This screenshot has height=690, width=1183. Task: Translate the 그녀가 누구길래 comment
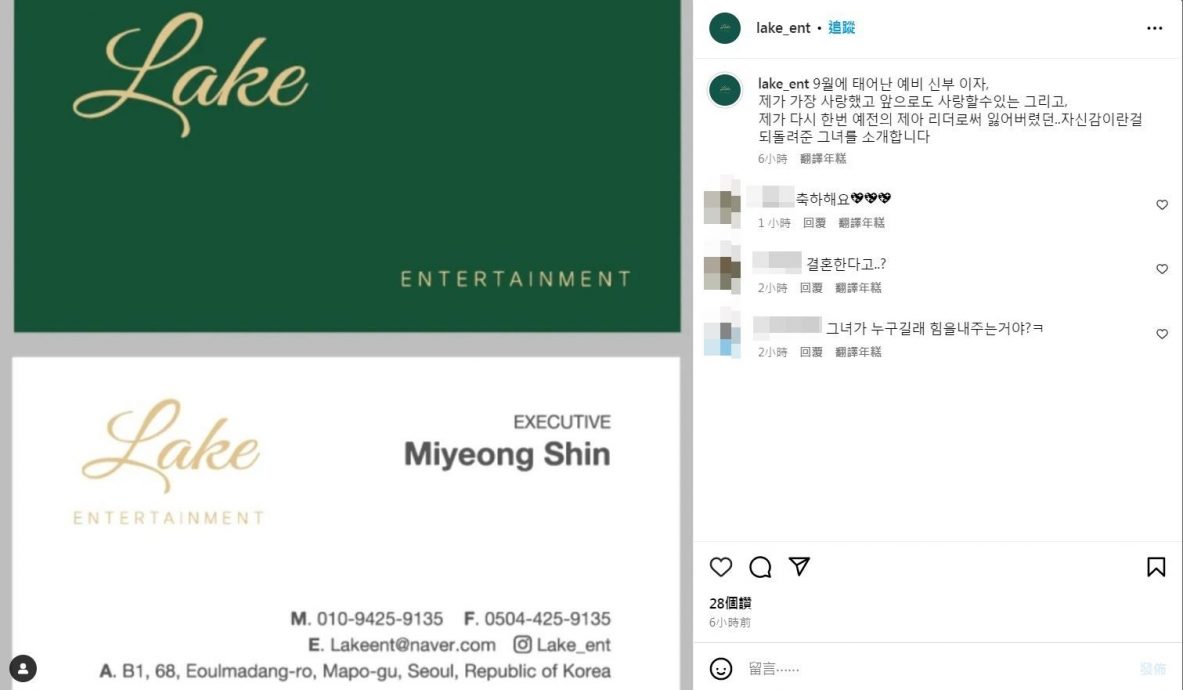(858, 351)
